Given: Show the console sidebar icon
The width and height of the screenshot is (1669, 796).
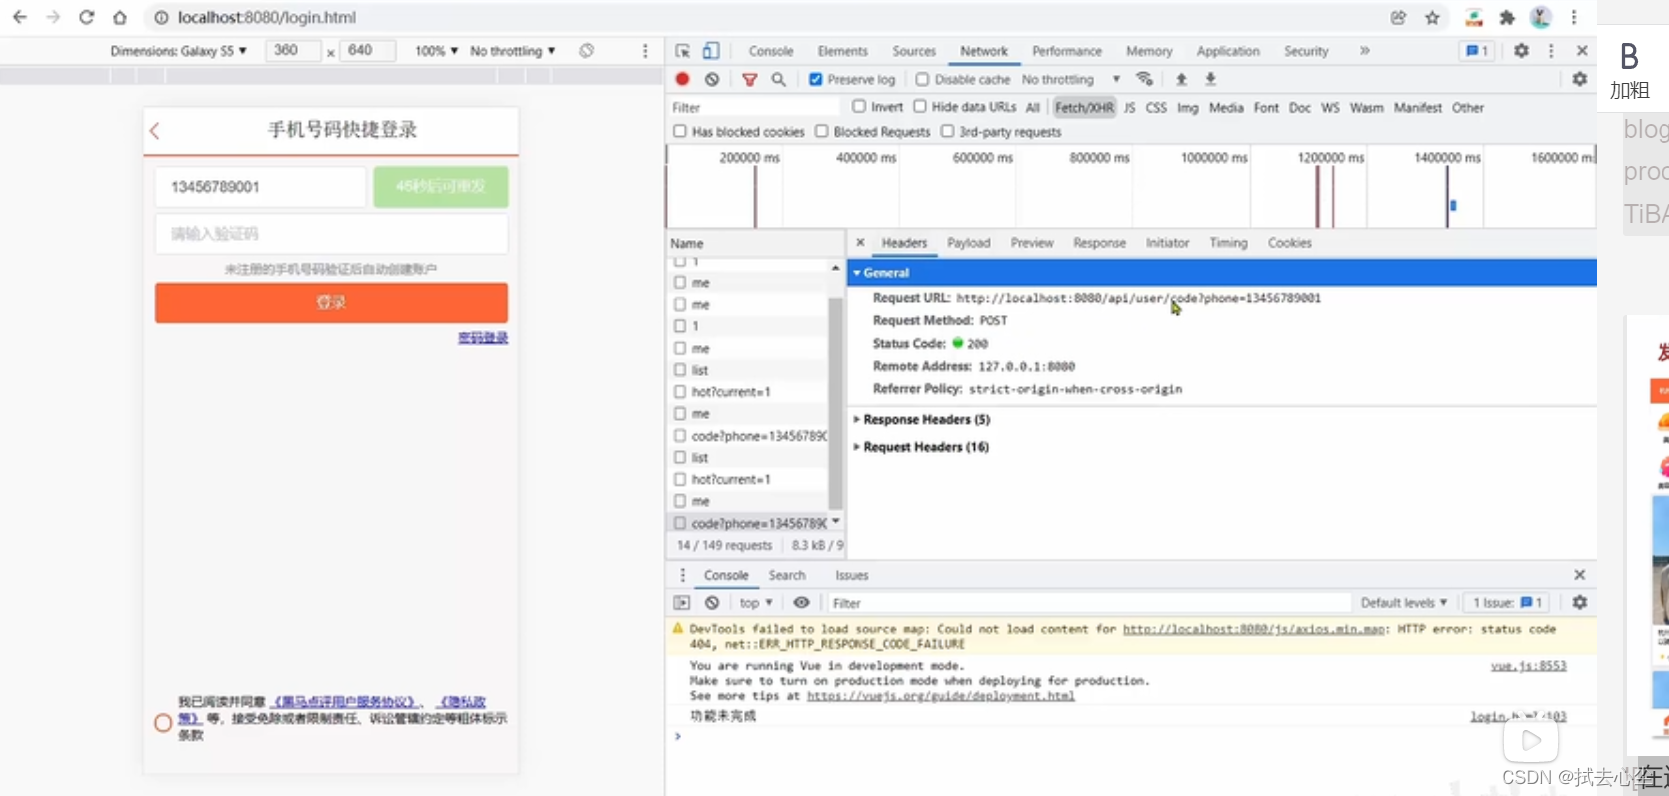Looking at the screenshot, I should (x=682, y=603).
